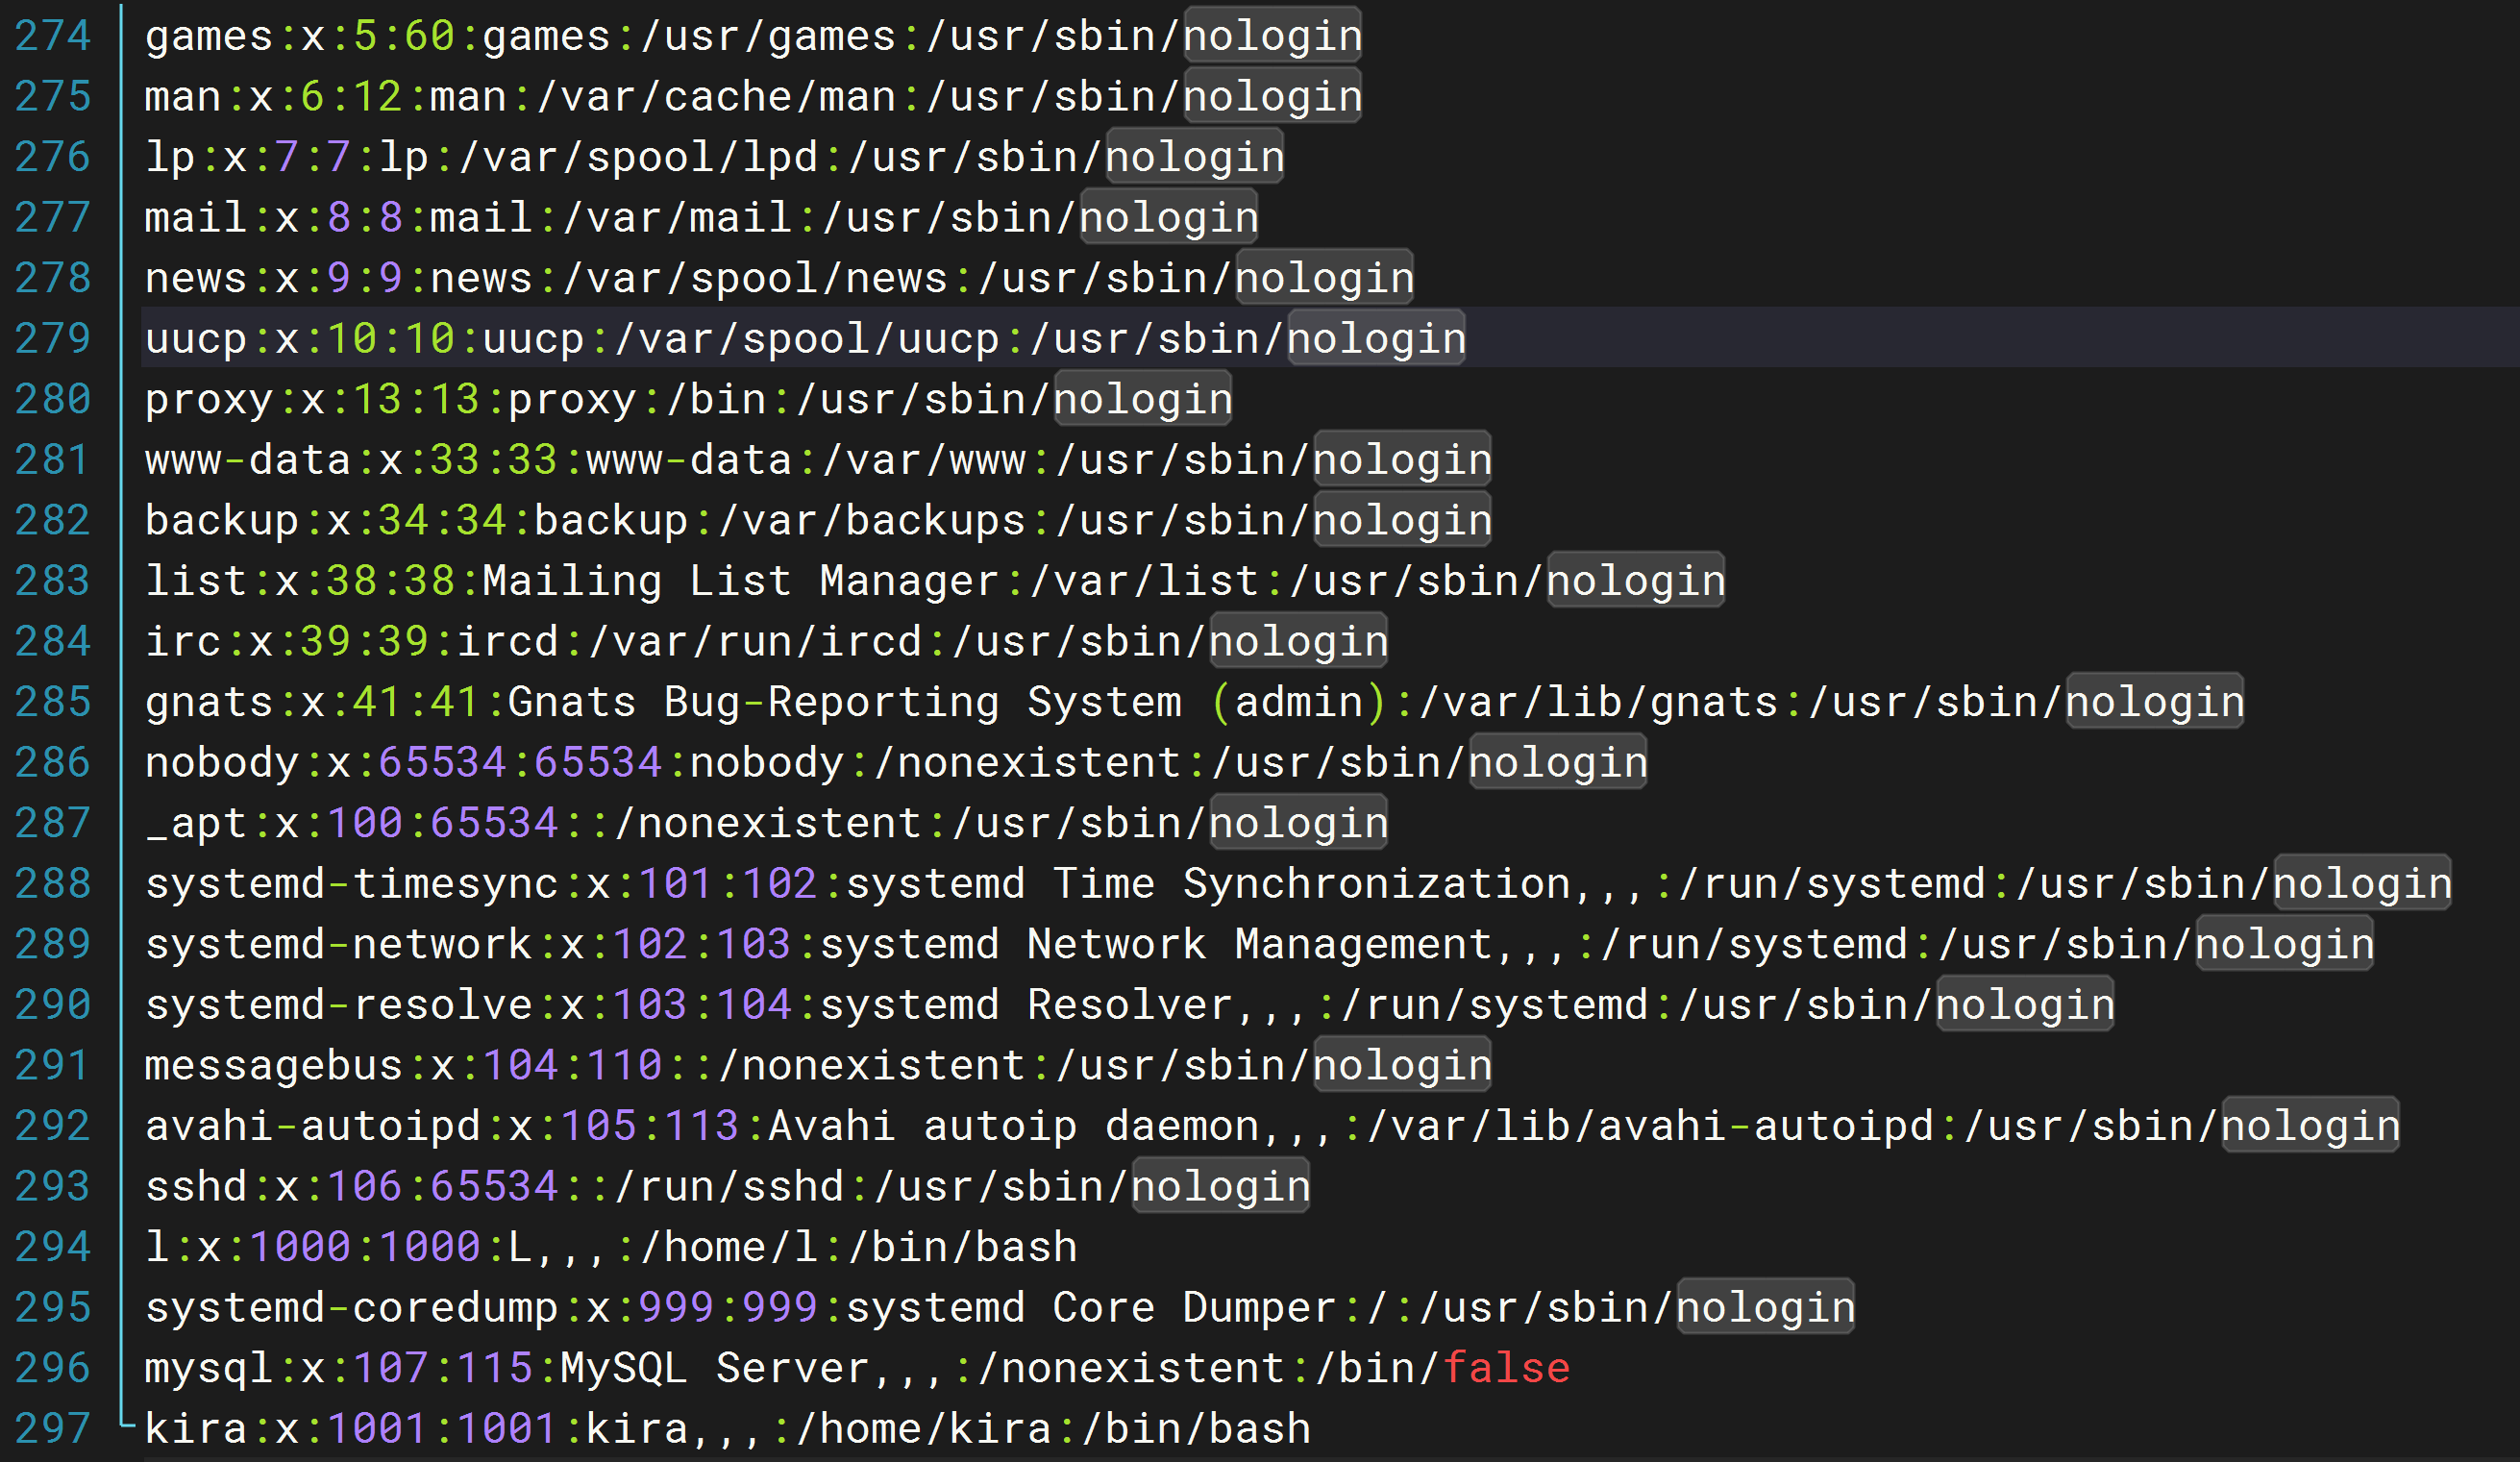Click line number 279 in gutter
The image size is (2520, 1462).
[53, 338]
